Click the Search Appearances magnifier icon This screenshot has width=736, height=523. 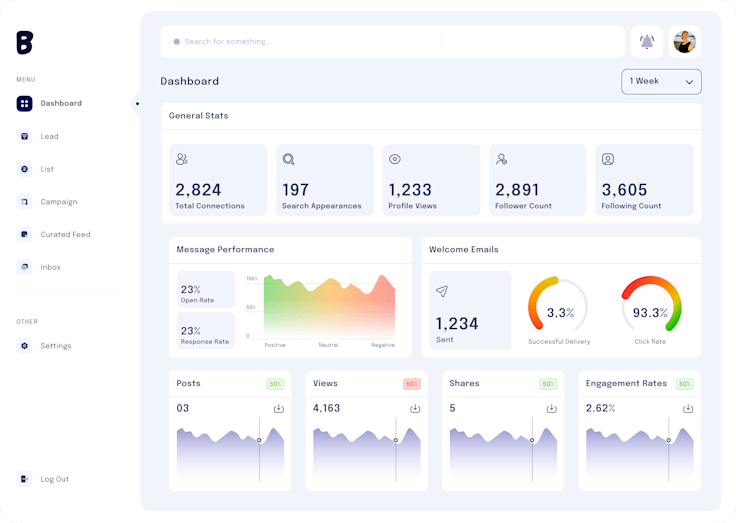tap(288, 159)
